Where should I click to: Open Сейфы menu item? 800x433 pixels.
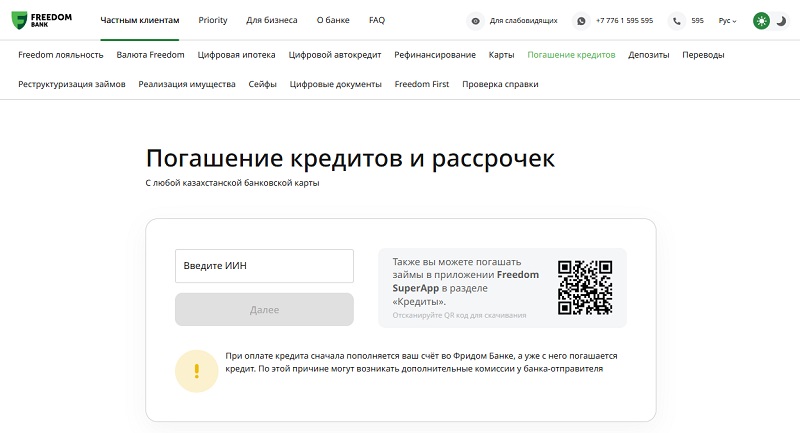click(x=262, y=84)
